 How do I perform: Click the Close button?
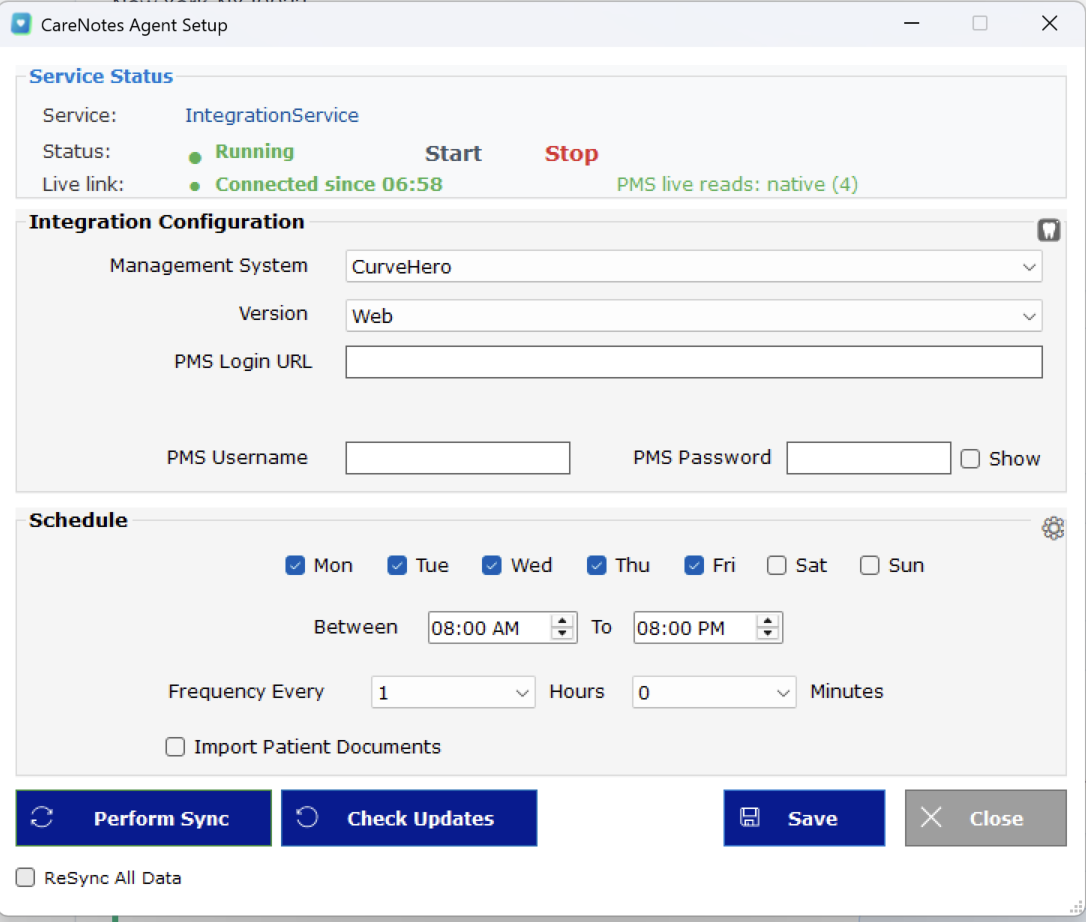coord(986,818)
